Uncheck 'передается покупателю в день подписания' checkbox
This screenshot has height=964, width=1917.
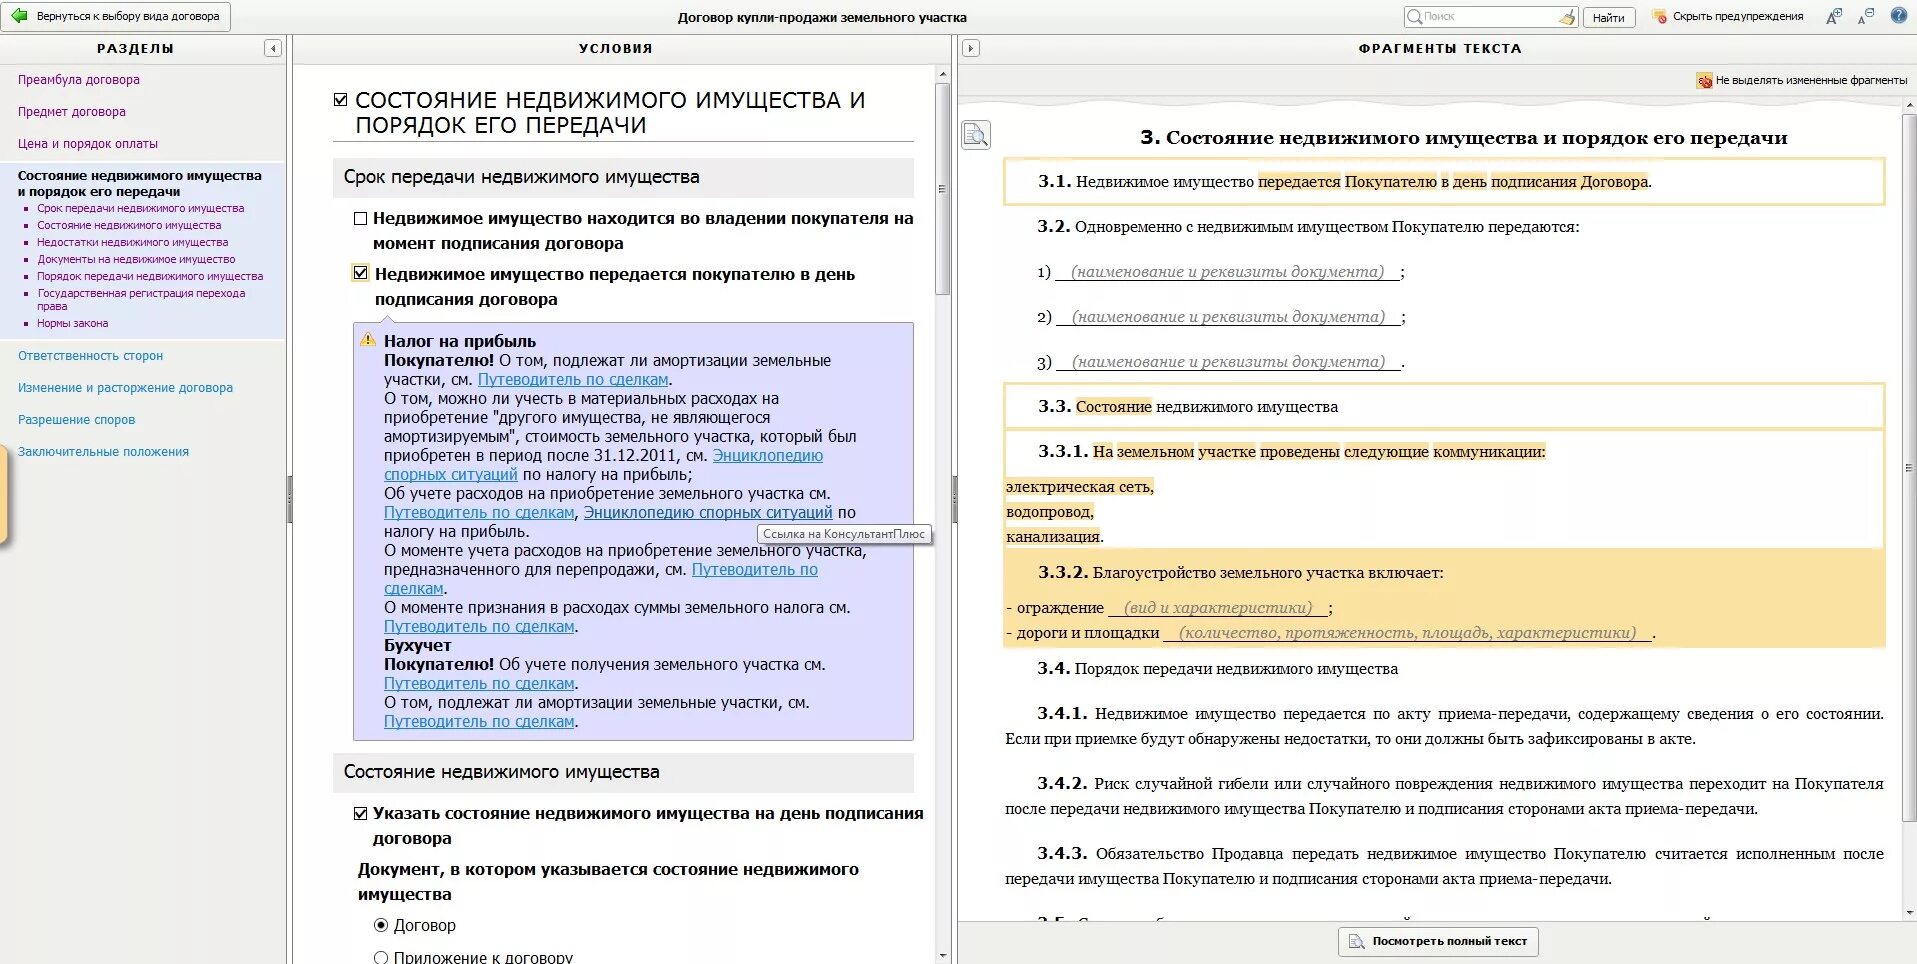tap(361, 273)
